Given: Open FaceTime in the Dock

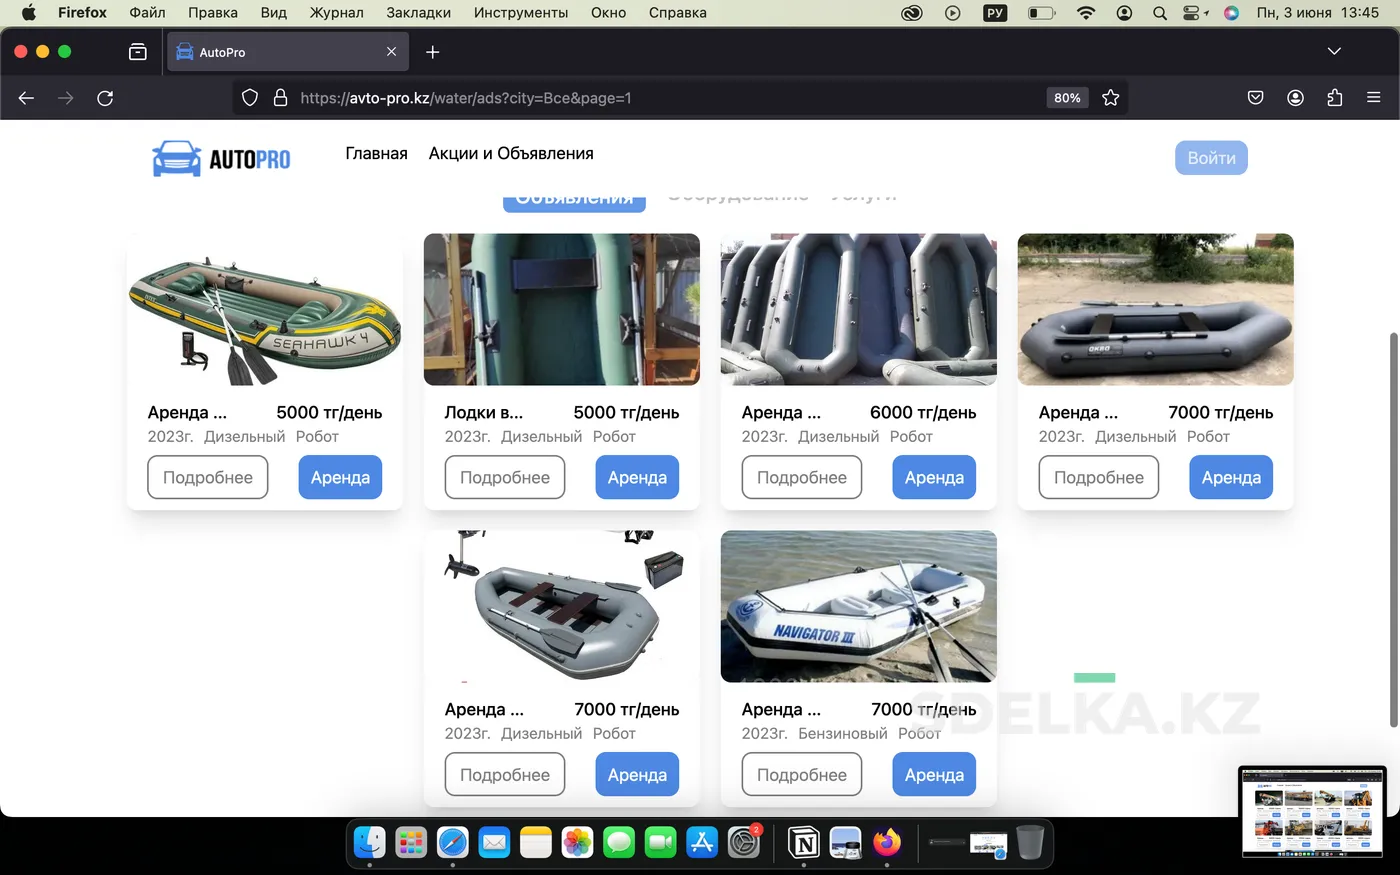Looking at the screenshot, I should [661, 843].
